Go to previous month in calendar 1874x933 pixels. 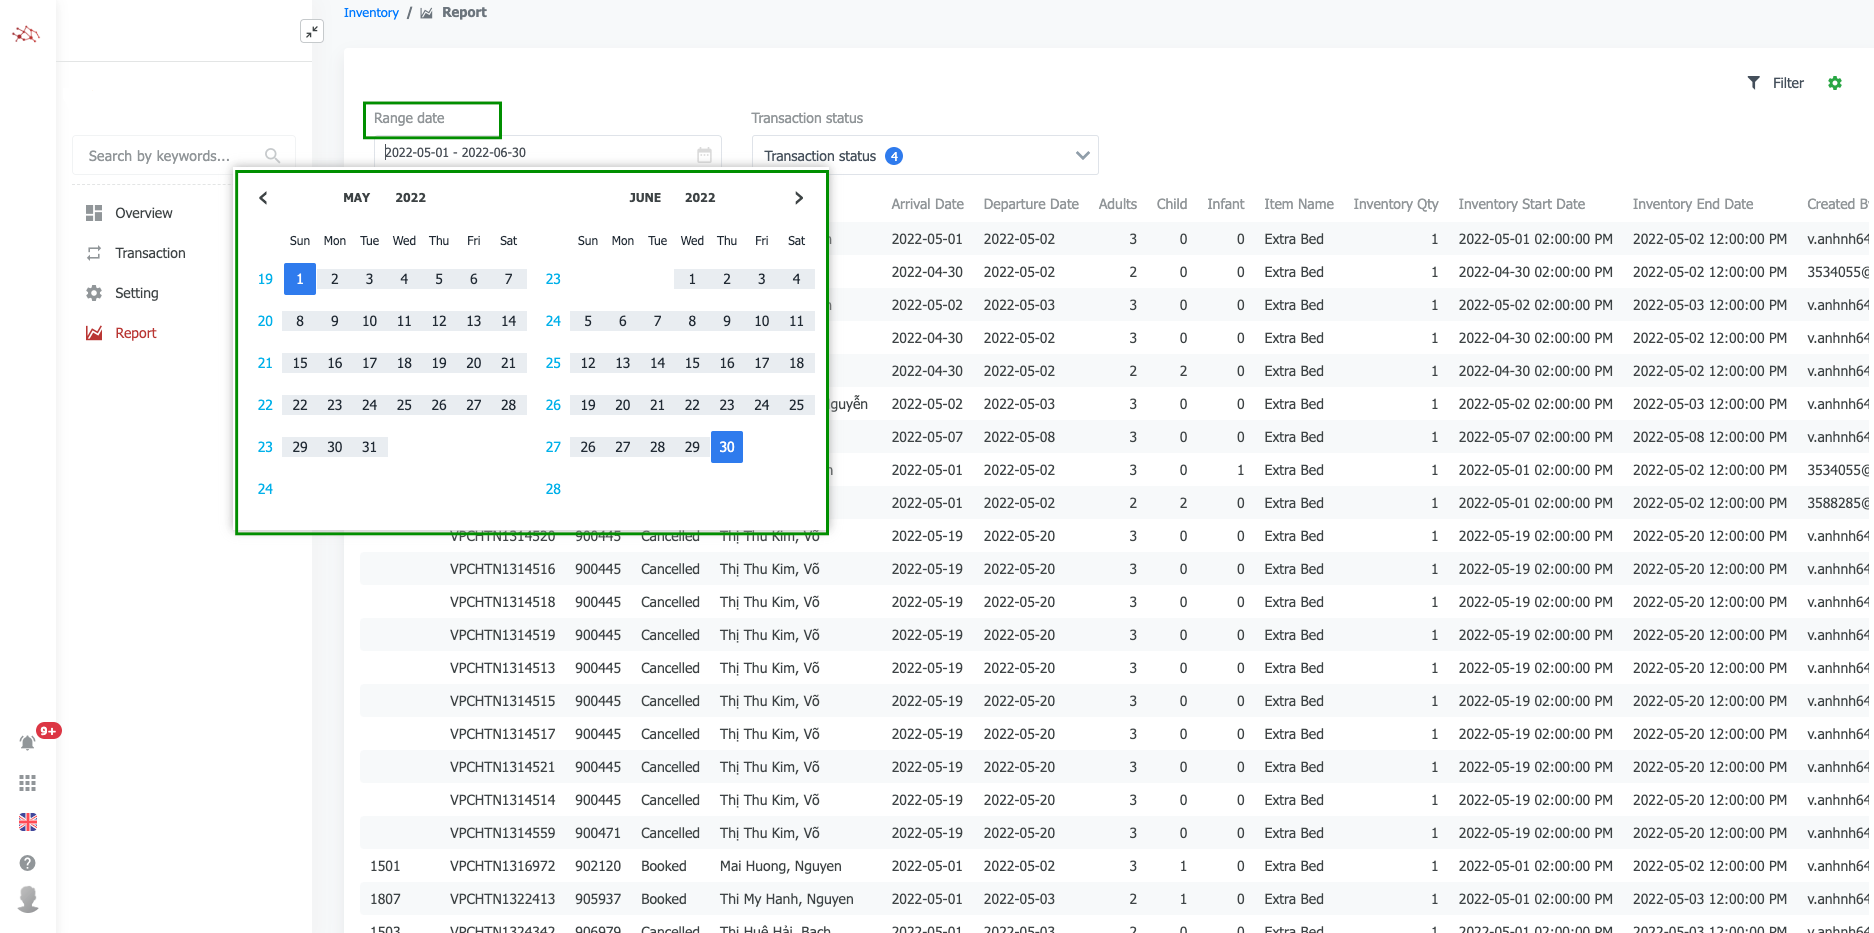[x=263, y=198]
